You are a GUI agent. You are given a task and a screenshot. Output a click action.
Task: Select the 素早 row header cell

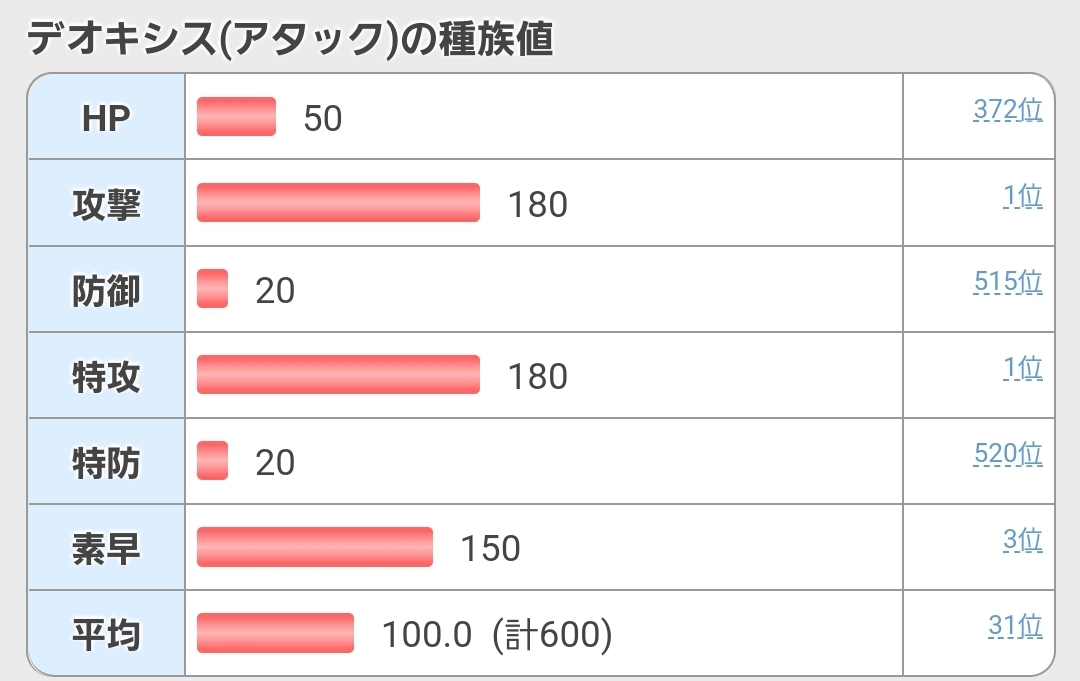(106, 548)
